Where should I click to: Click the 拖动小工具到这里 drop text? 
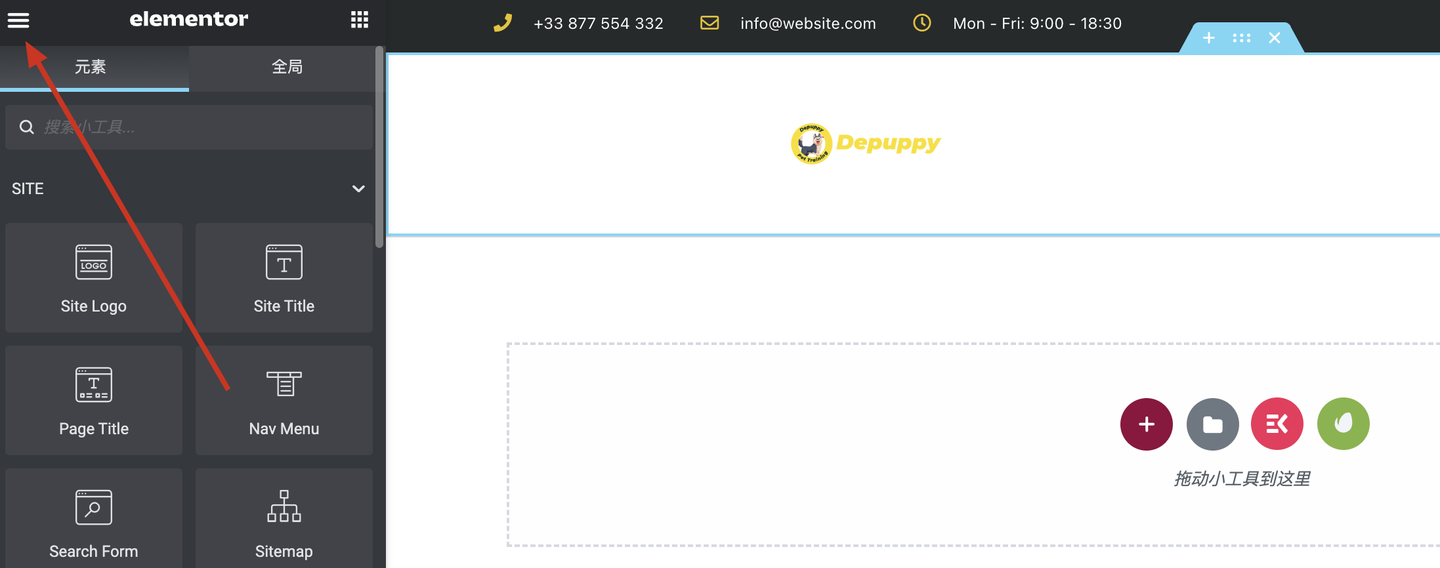[x=1241, y=479]
